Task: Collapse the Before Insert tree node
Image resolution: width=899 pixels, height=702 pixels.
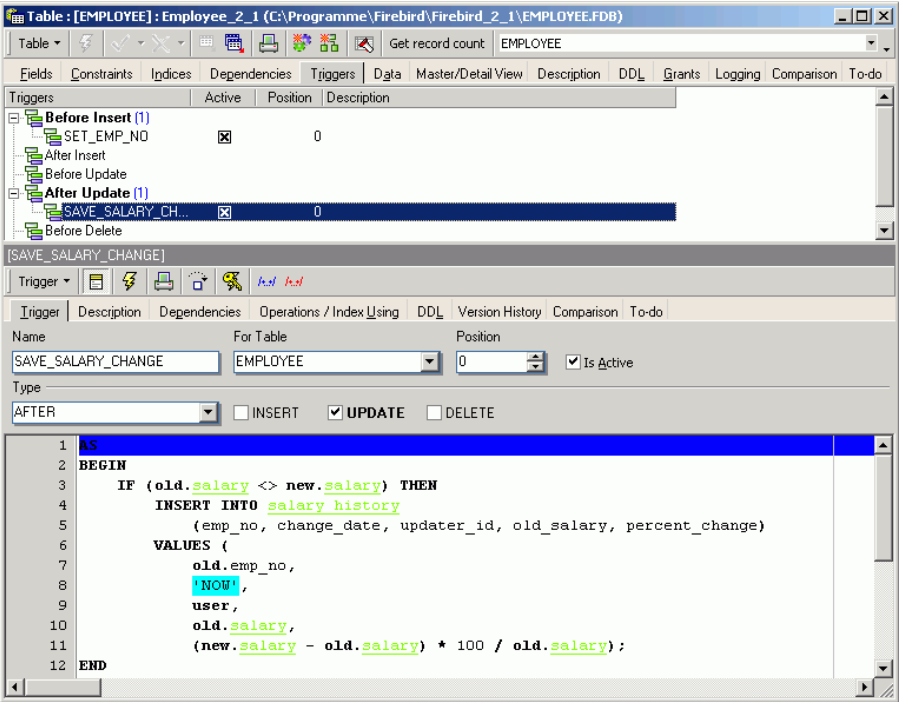Action: (x=14, y=118)
